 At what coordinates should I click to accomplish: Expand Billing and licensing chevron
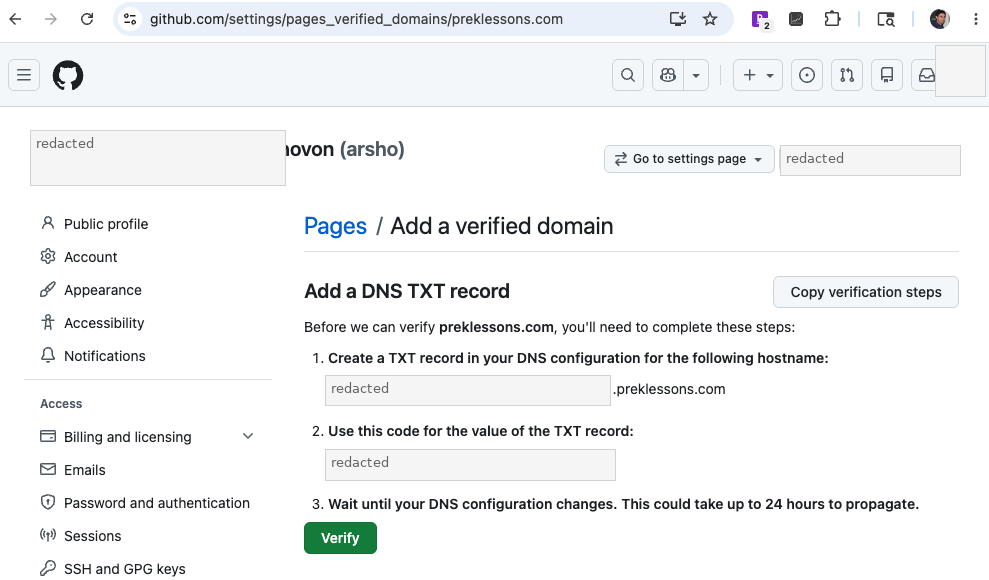248,436
